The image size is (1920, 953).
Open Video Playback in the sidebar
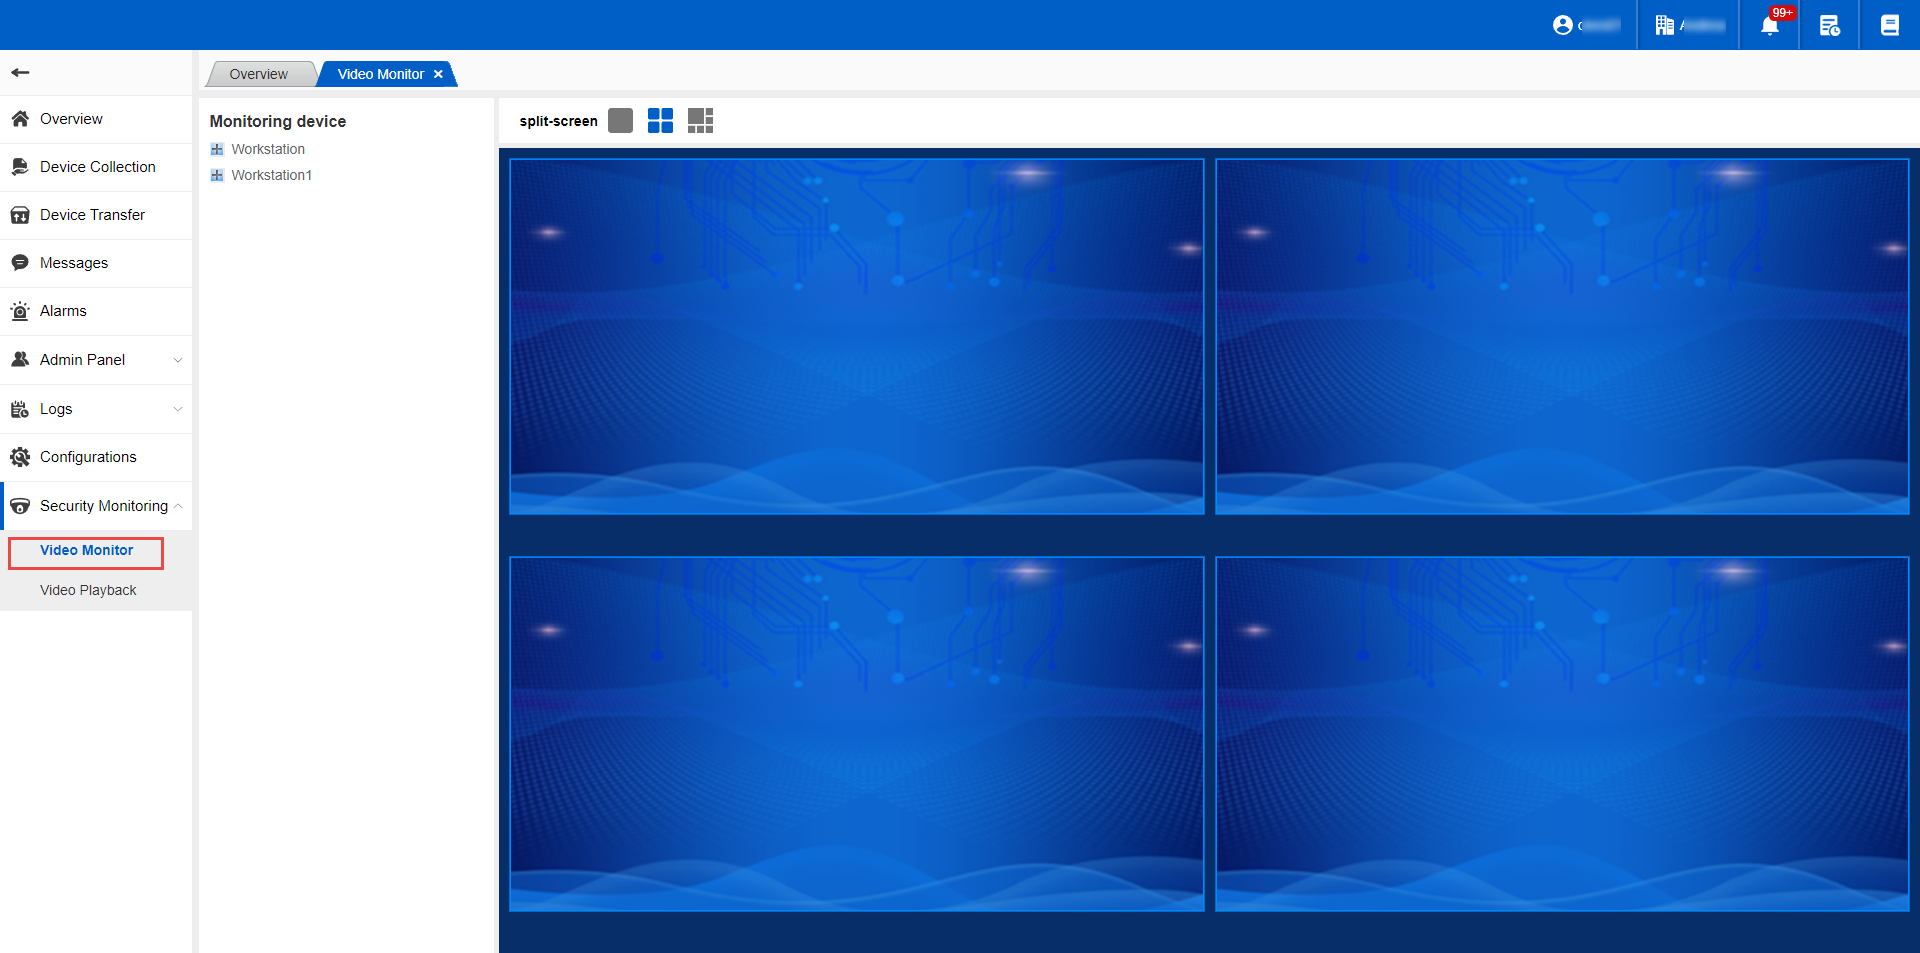(x=88, y=590)
